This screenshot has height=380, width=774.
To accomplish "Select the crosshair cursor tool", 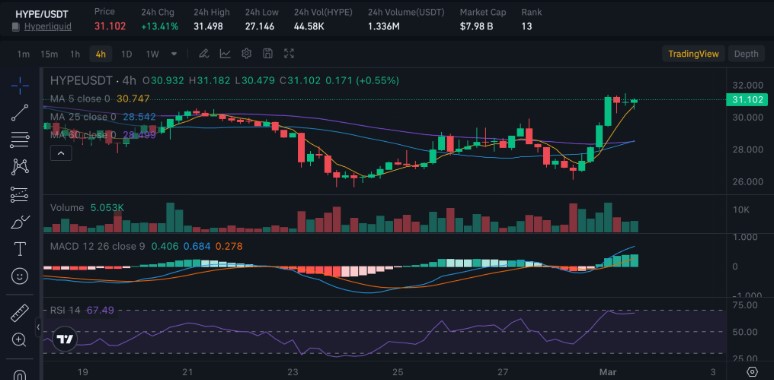I will [x=20, y=86].
